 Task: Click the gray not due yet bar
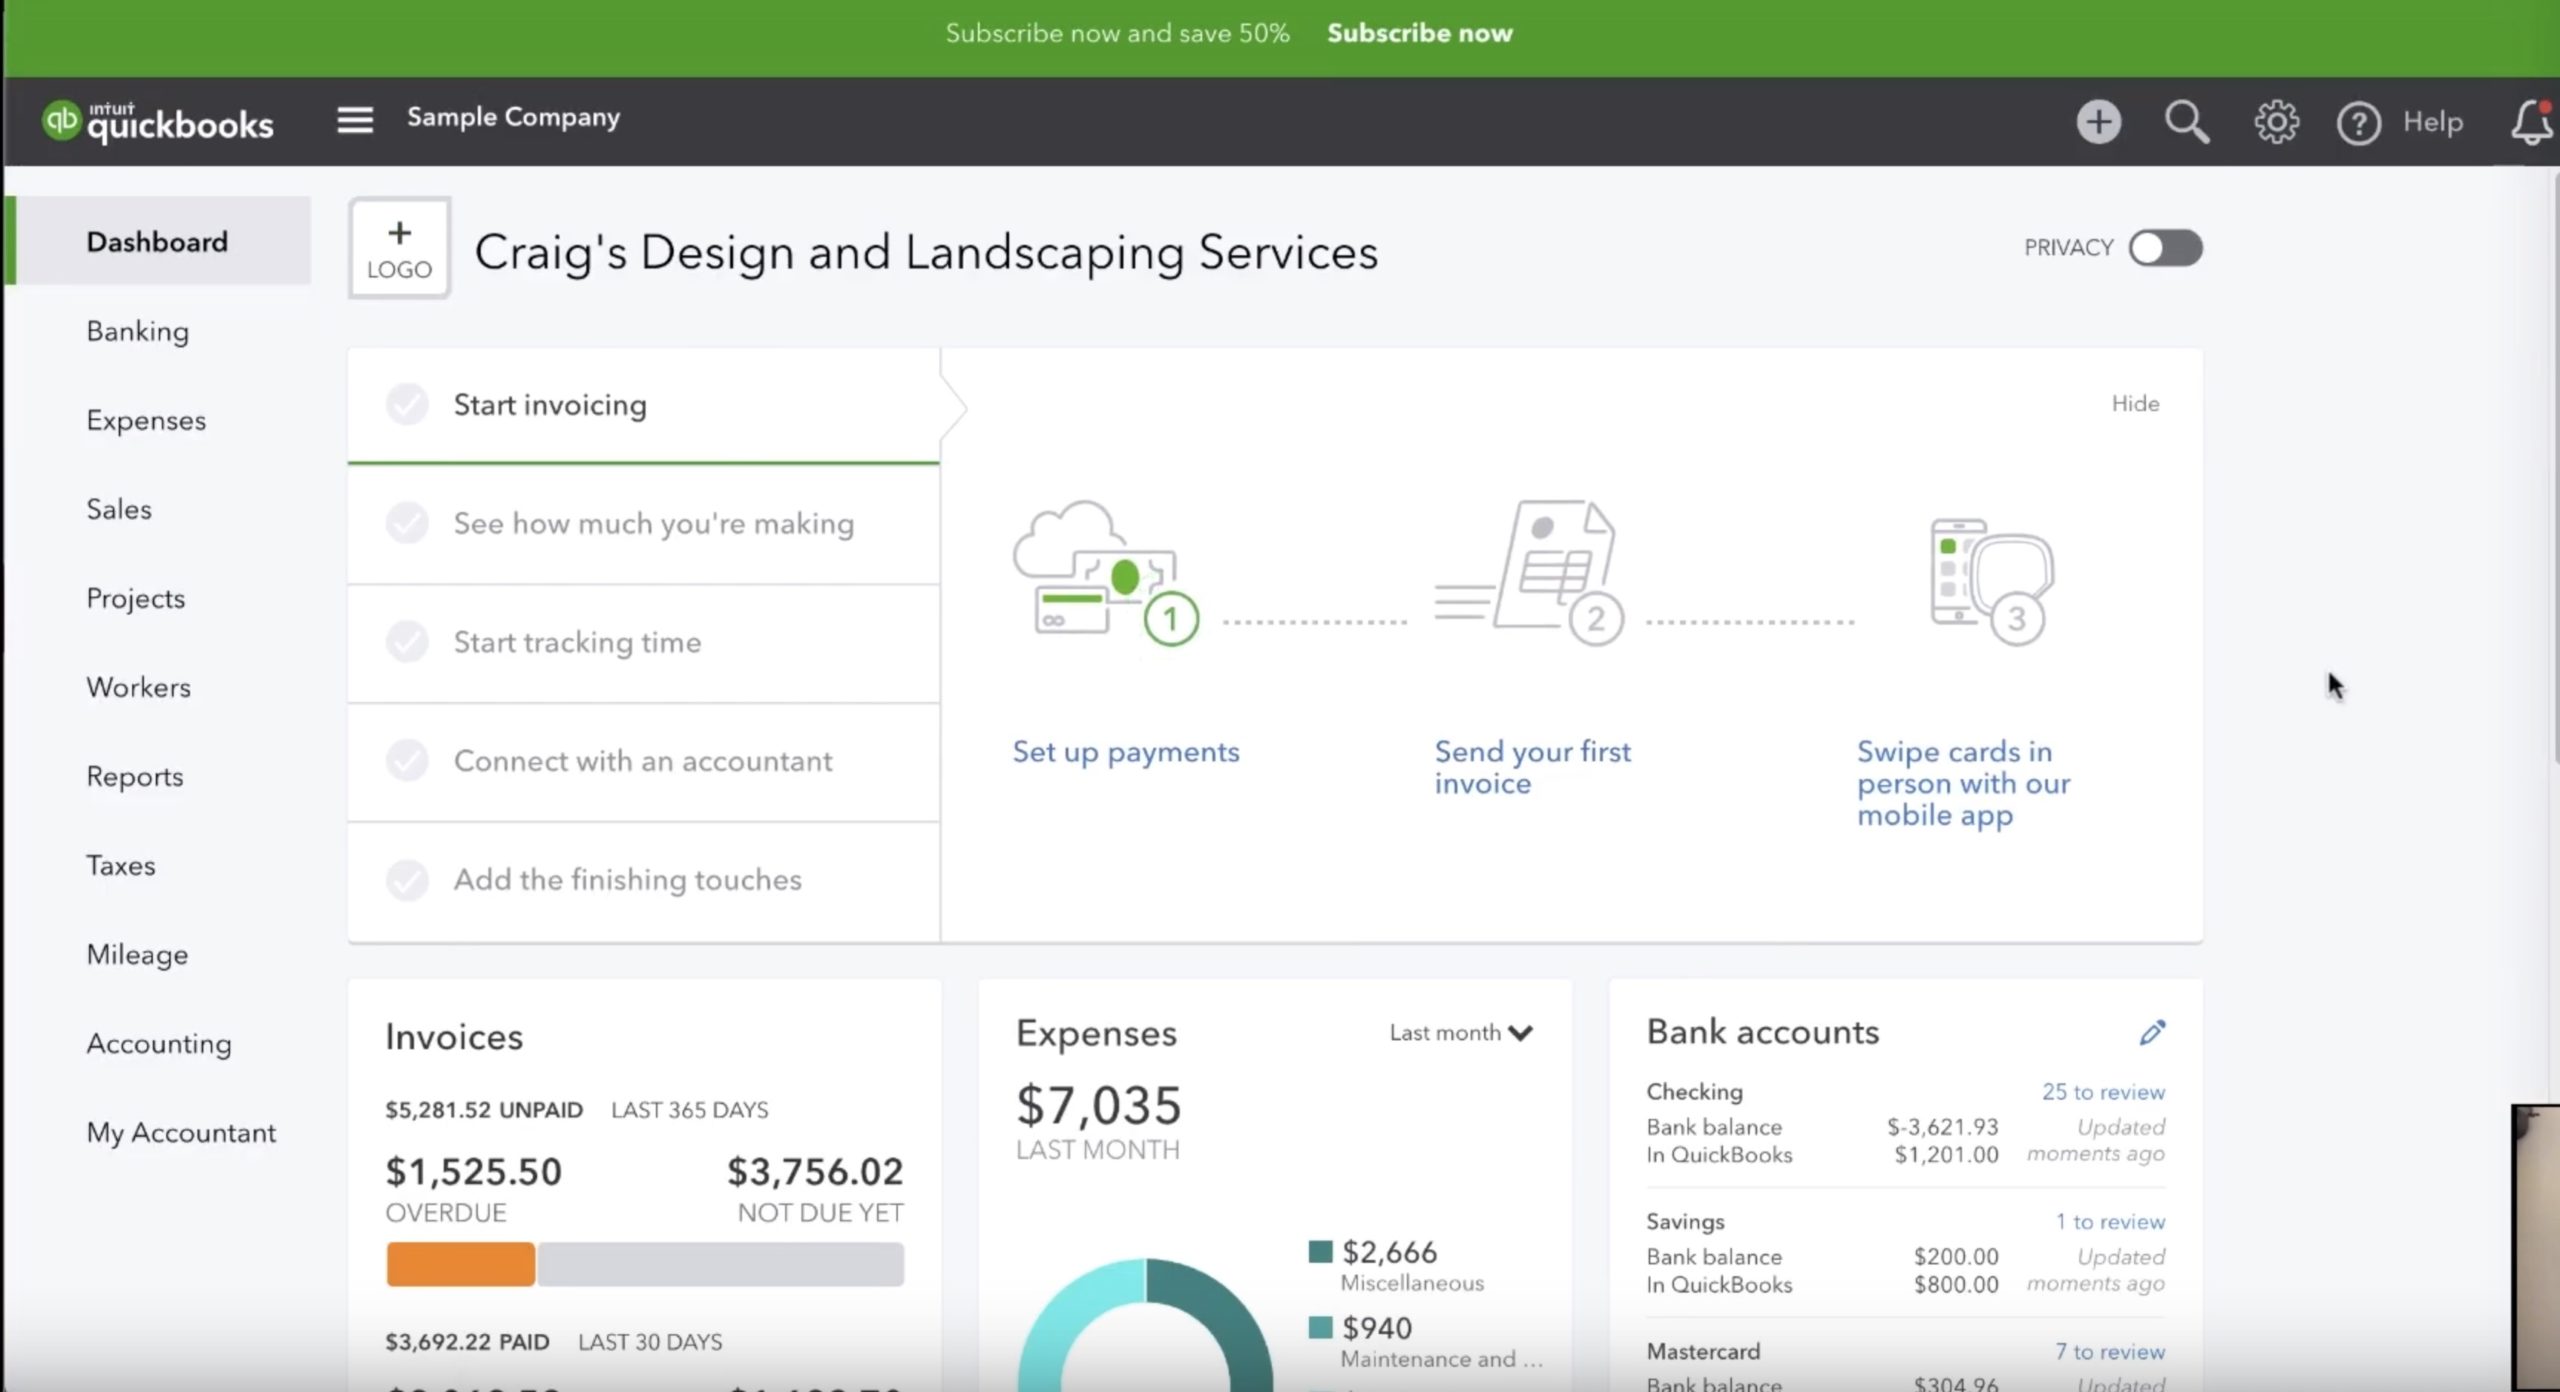721,1264
